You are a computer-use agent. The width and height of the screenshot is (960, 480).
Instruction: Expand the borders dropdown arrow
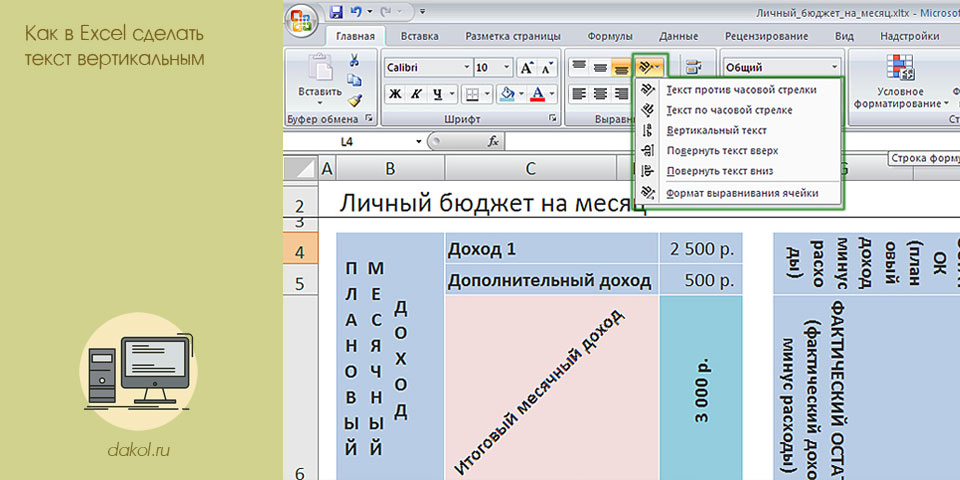point(487,94)
